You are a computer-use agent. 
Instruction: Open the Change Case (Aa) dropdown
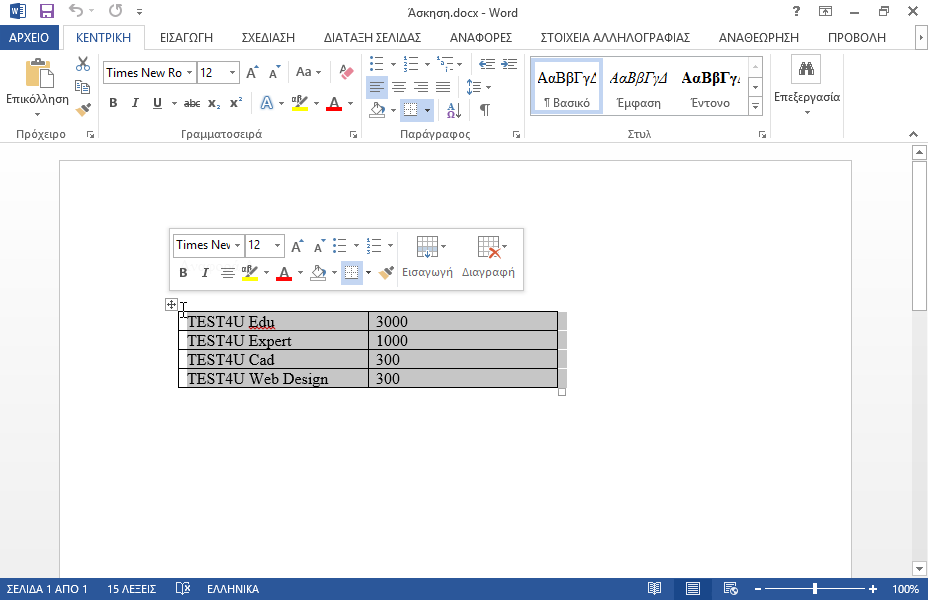pos(308,72)
